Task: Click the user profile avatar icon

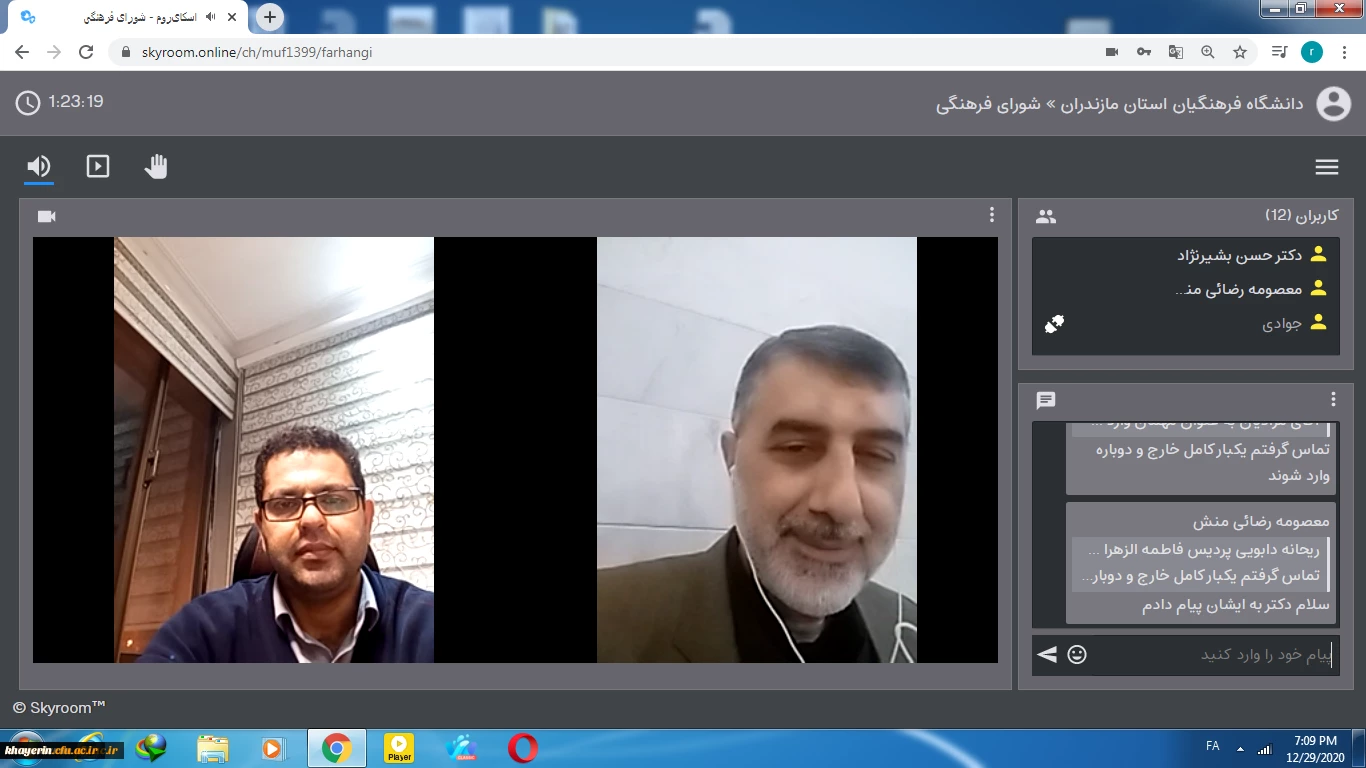Action: tap(1333, 104)
